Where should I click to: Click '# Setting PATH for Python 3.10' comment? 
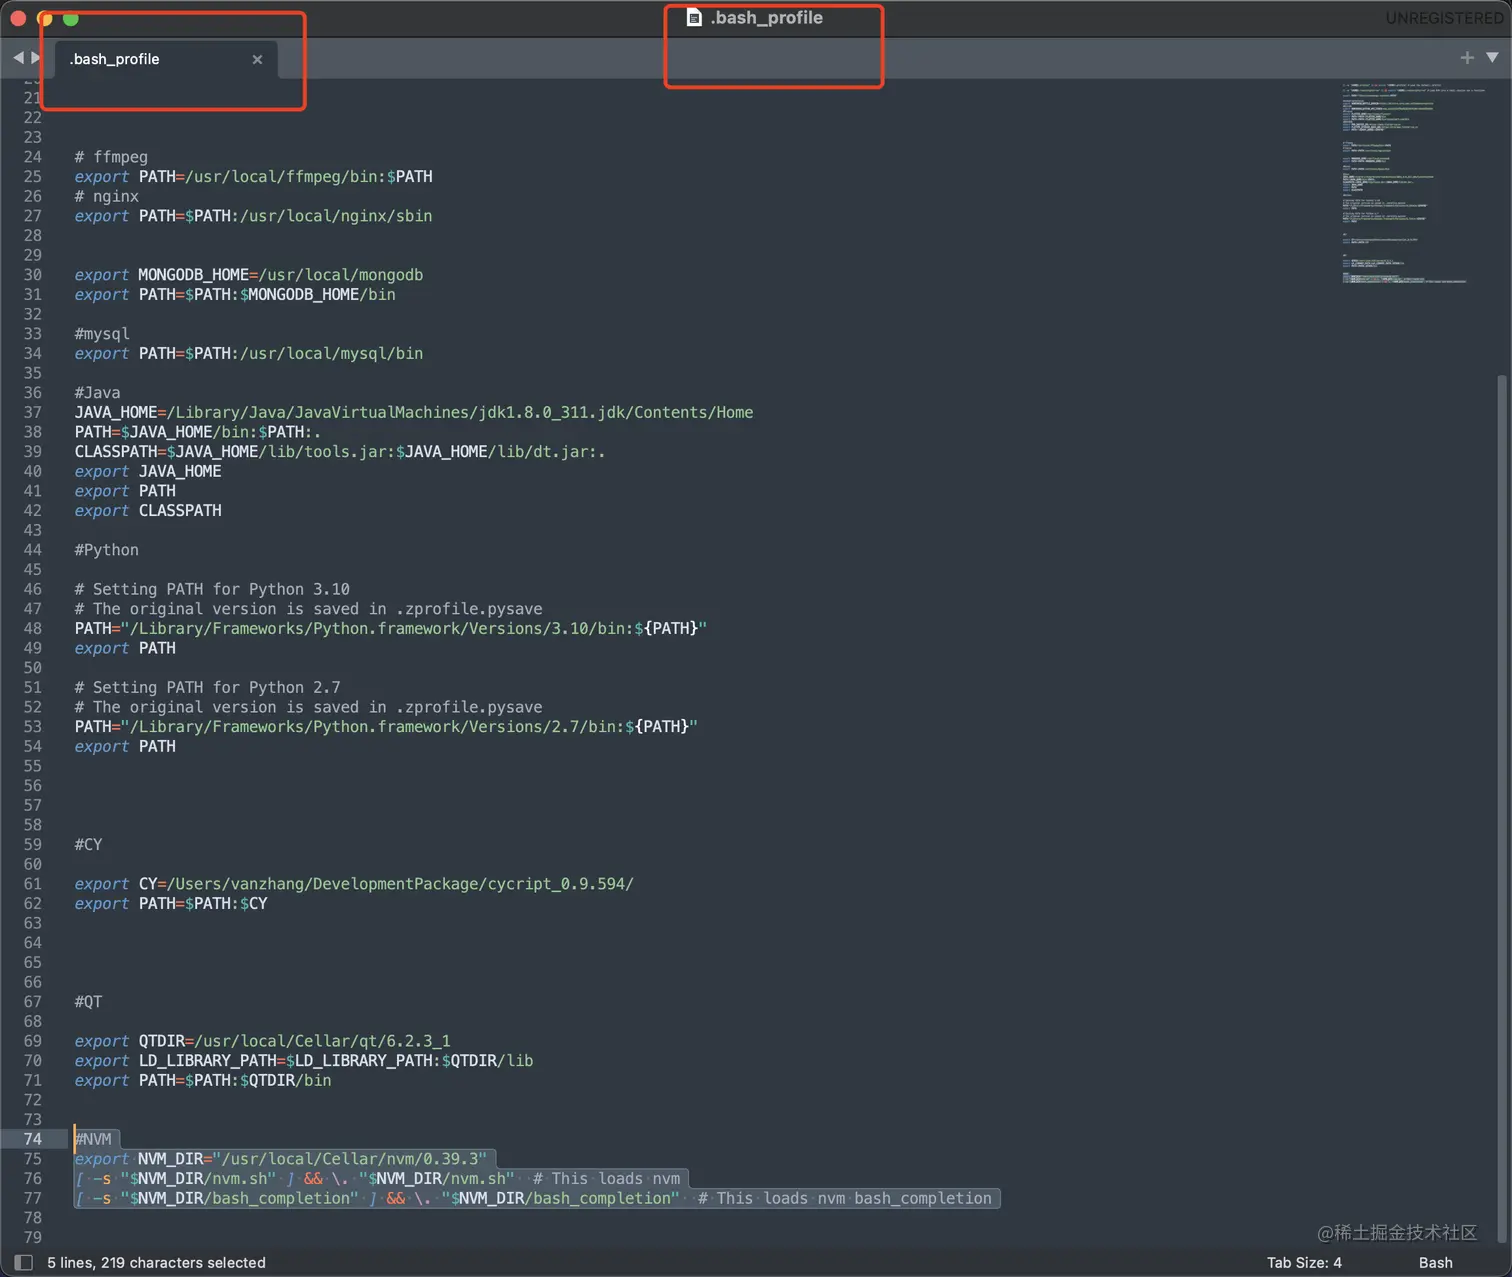[x=212, y=589]
